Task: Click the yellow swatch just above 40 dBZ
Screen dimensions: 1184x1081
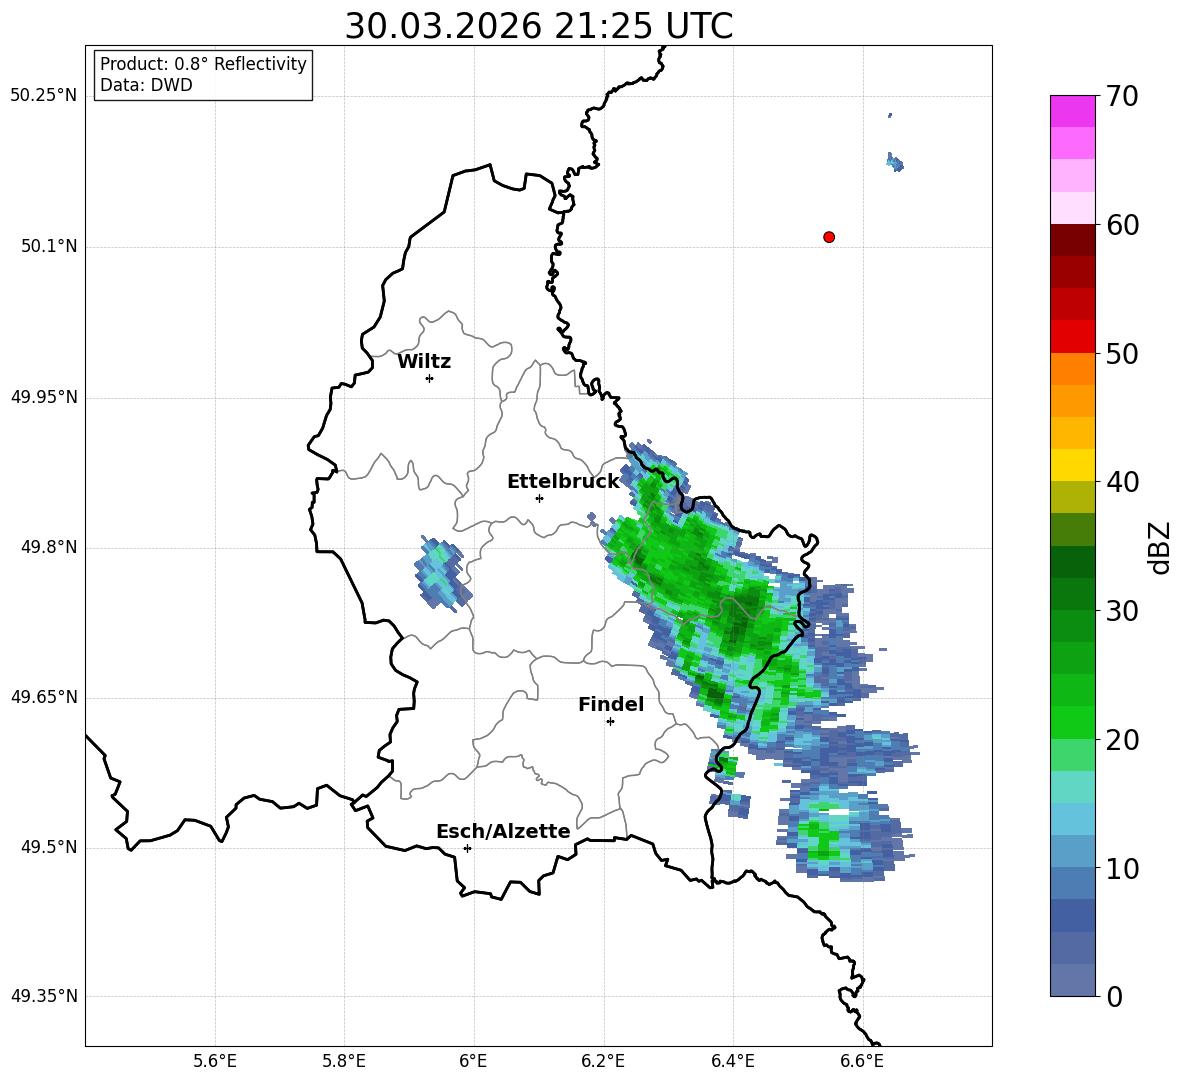Action: click(x=1072, y=465)
